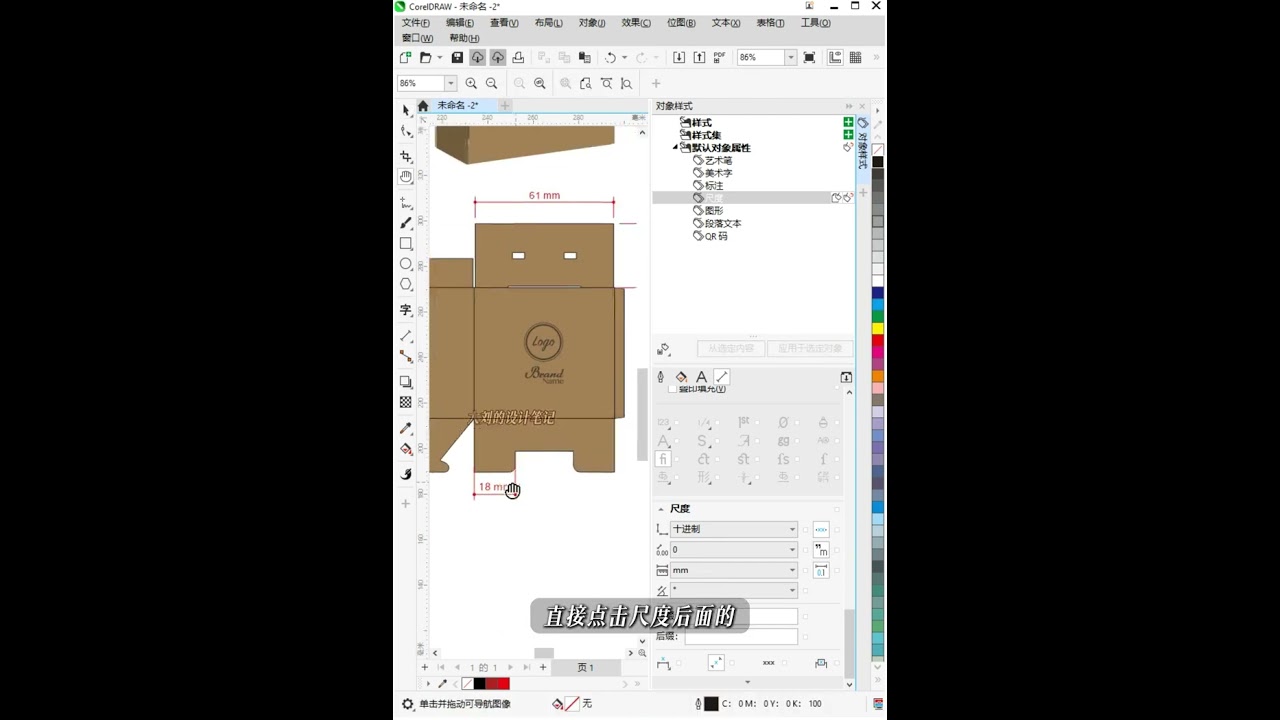
Task: Add a new style set with 样式集 plus icon
Action: click(x=848, y=134)
